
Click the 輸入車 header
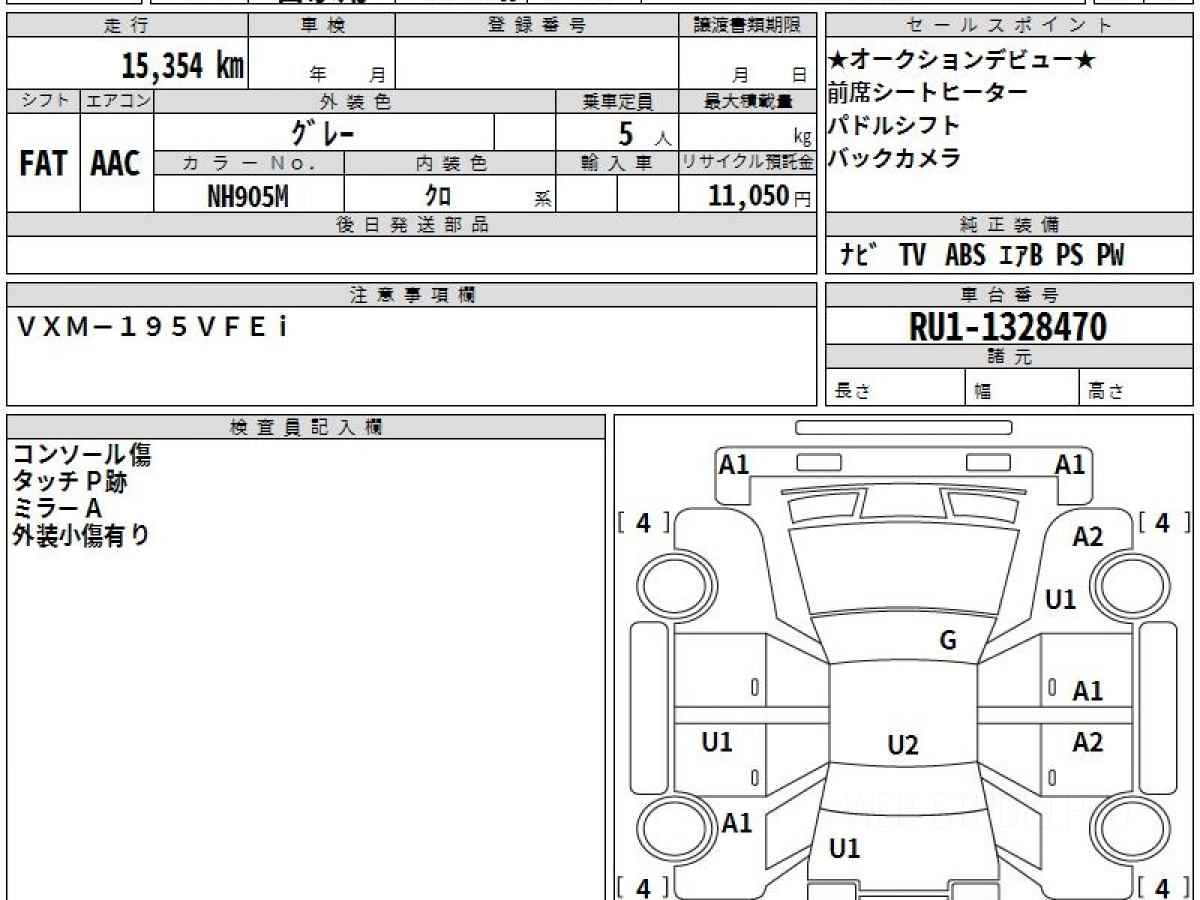point(617,163)
